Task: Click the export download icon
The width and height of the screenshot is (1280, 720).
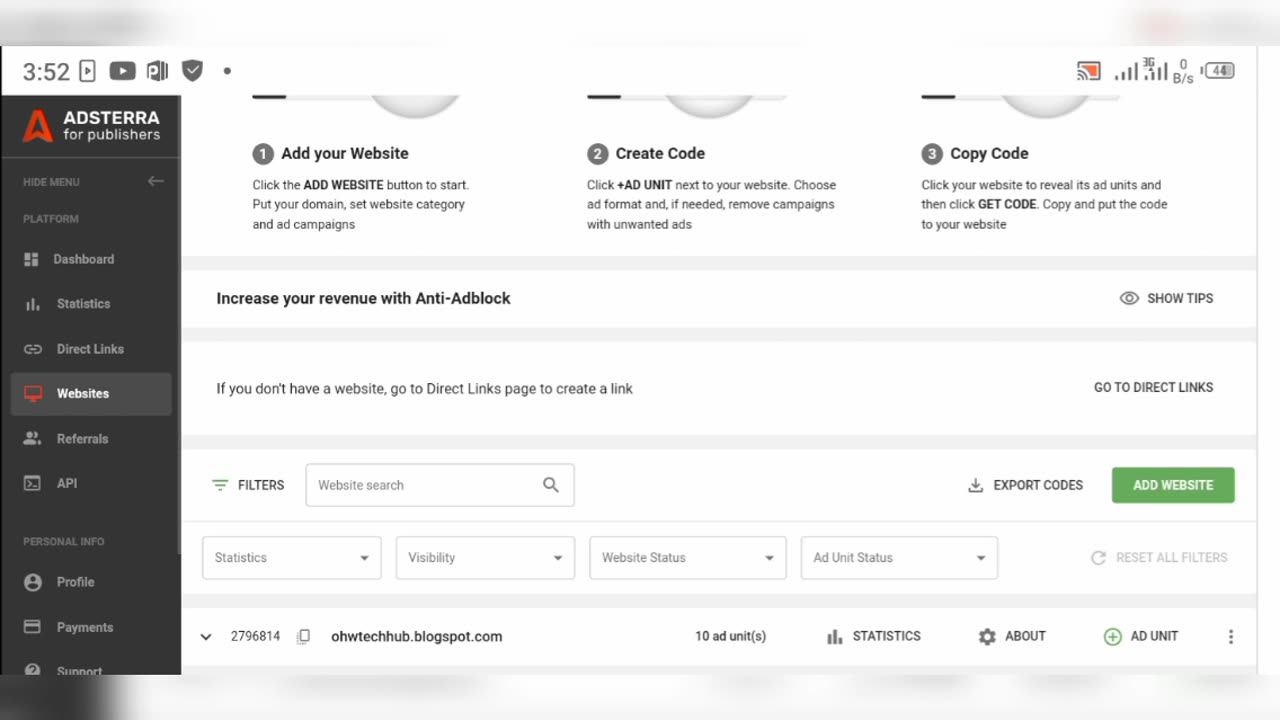Action: point(976,485)
